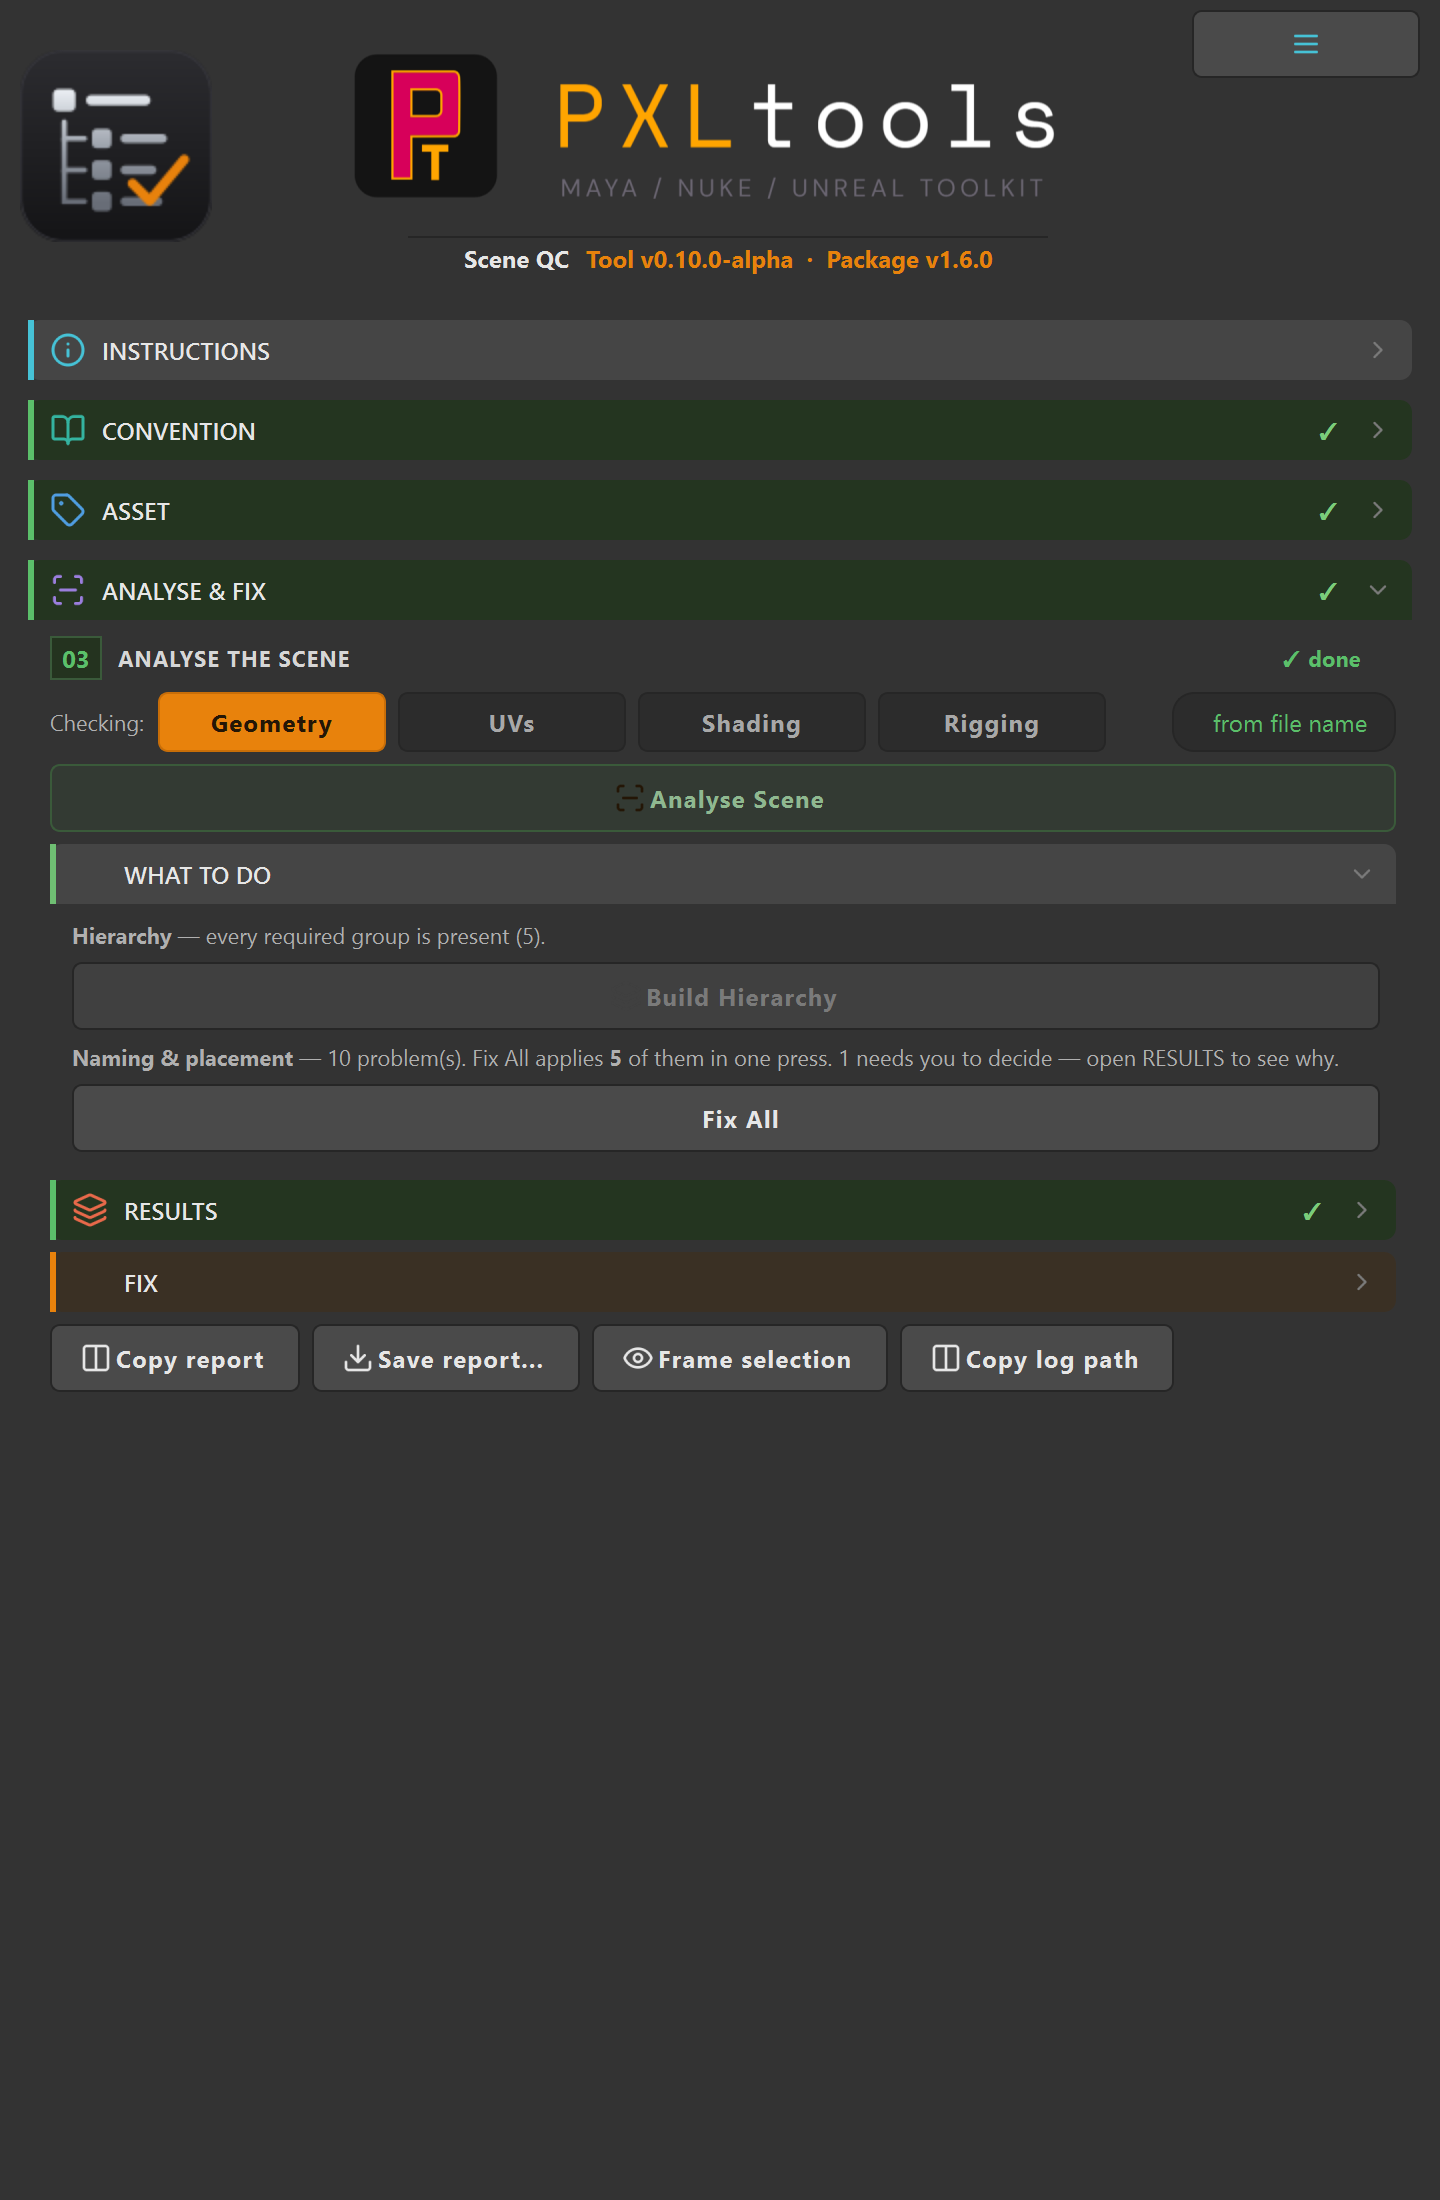Click the Analyse & Fix scan icon
Viewport: 1440px width, 2200px height.
tap(68, 590)
